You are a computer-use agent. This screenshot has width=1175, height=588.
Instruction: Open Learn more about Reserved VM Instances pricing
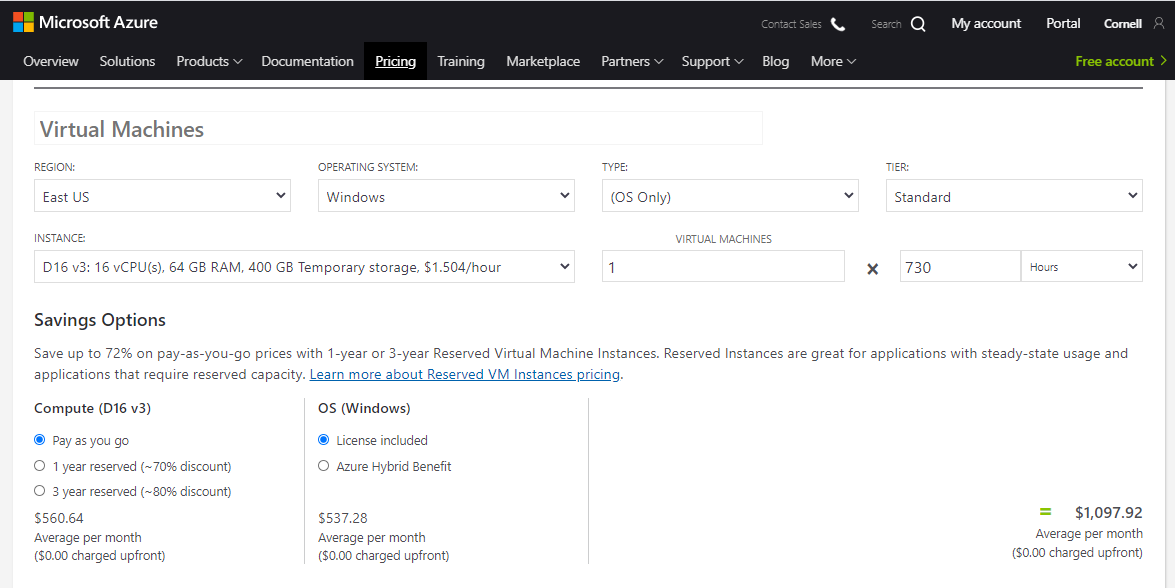click(x=465, y=375)
